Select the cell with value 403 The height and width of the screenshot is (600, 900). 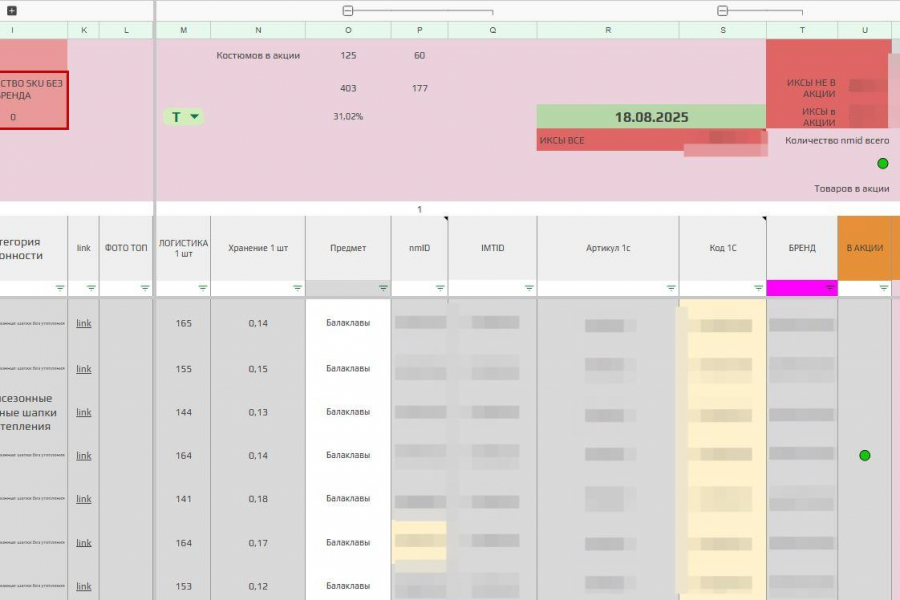coord(348,88)
